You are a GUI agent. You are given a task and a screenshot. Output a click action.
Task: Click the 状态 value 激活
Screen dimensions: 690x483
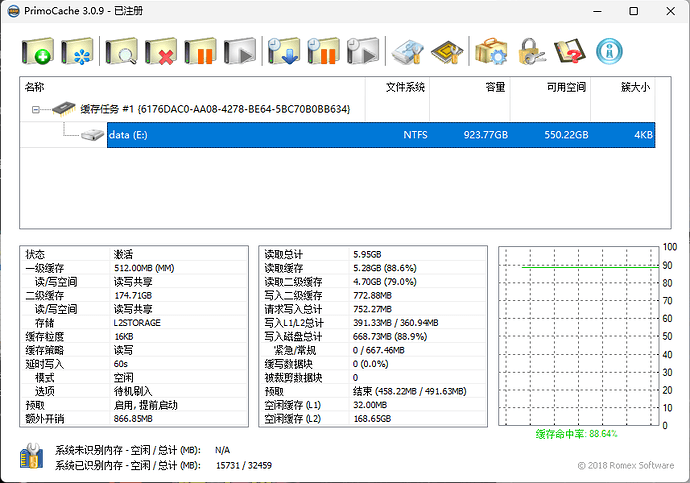coord(123,254)
